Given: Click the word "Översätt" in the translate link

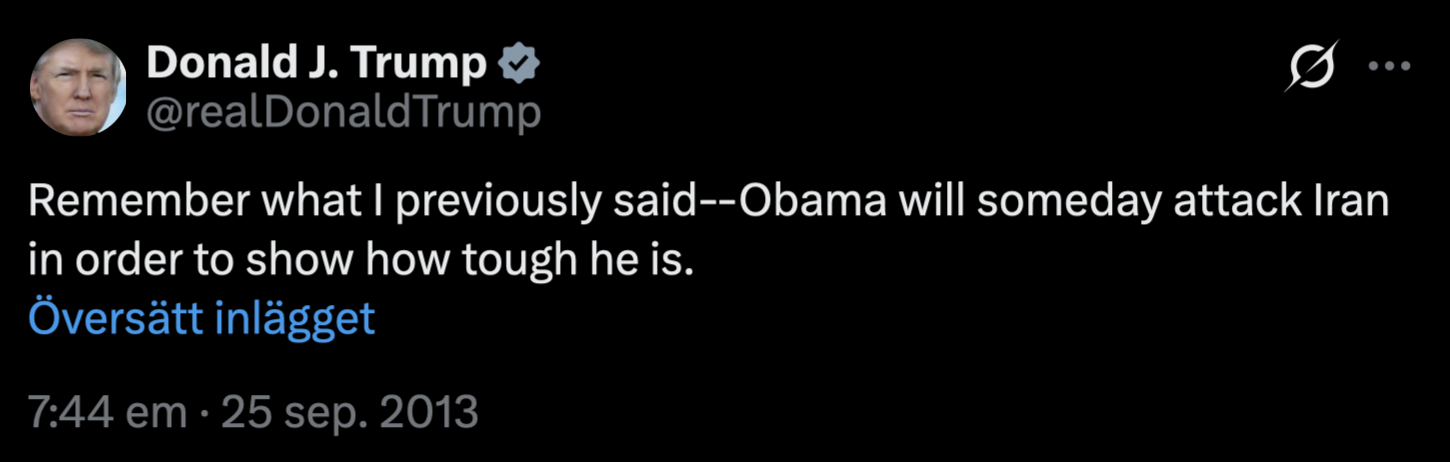Looking at the screenshot, I should pyautogui.click(x=112, y=318).
